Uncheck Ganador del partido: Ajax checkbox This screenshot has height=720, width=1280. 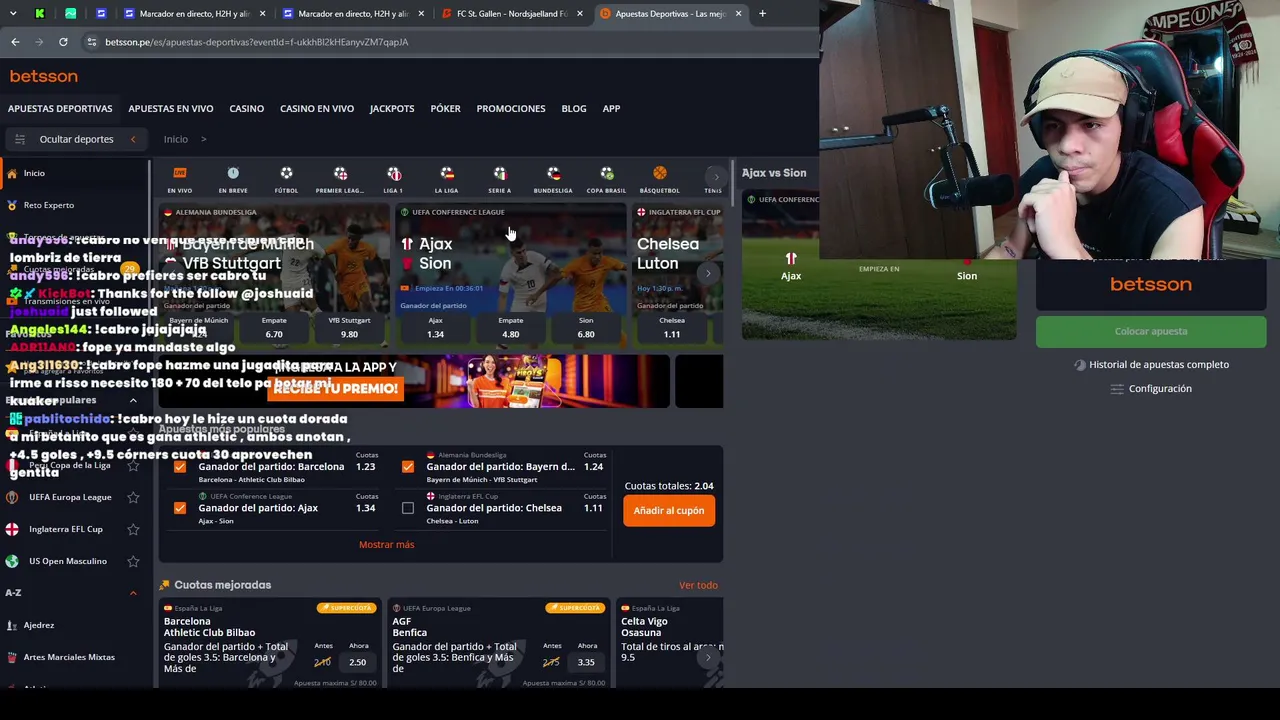[x=180, y=508]
